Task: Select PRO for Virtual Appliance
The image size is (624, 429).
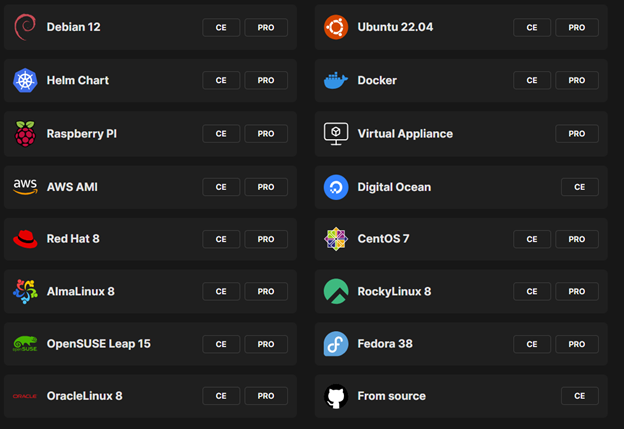Action: click(x=577, y=134)
